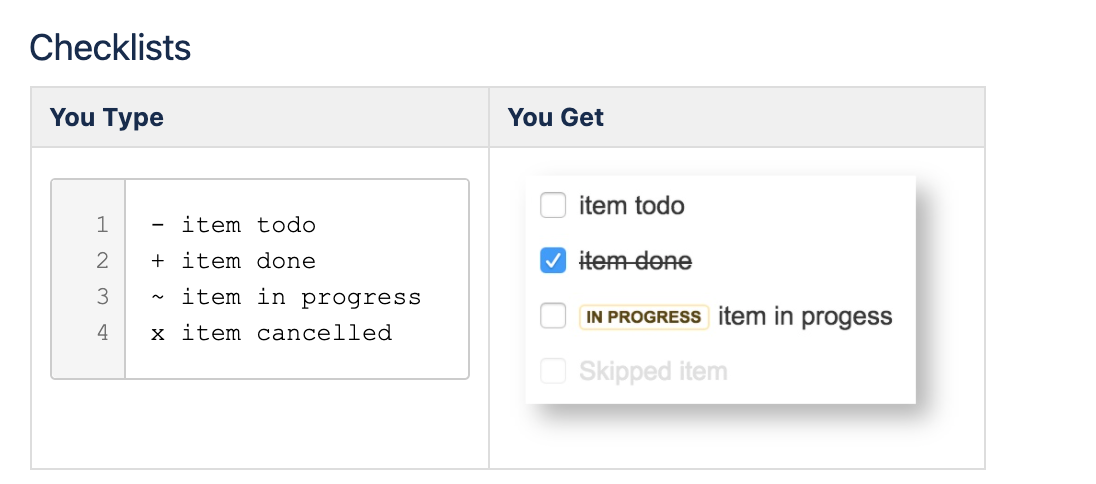Click the "item in progess" preview text
Image resolution: width=1096 pixels, height=484 pixels.
point(805,317)
